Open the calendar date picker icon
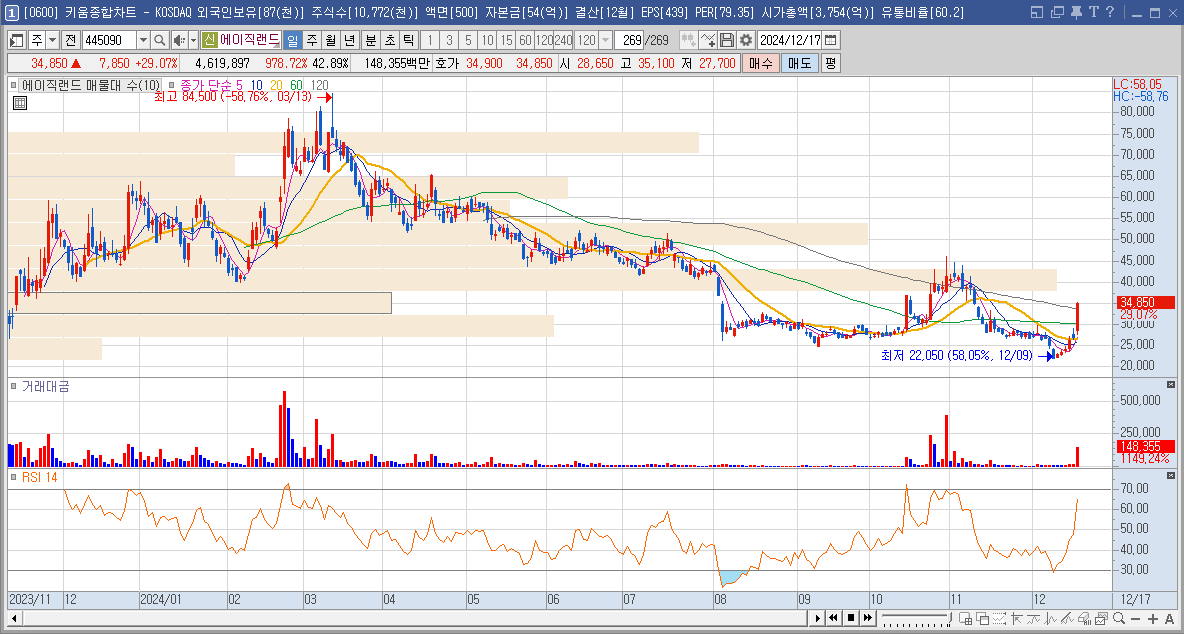This screenshot has width=1184, height=634. pos(831,40)
